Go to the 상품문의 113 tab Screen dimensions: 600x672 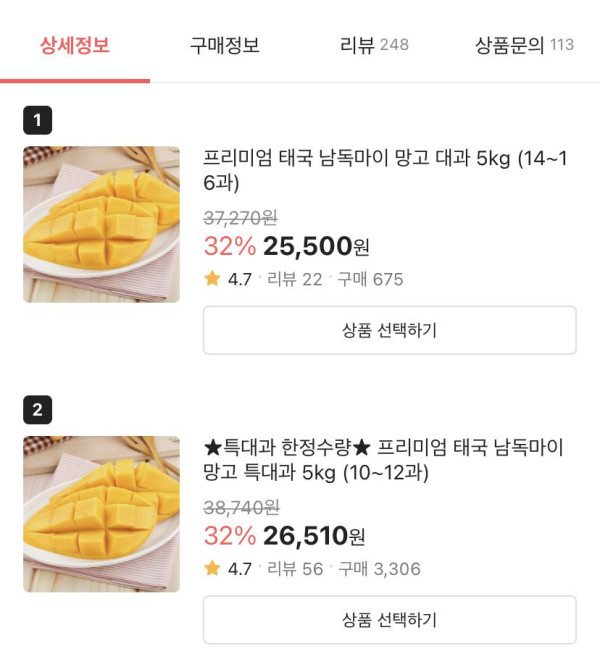pyautogui.click(x=524, y=45)
